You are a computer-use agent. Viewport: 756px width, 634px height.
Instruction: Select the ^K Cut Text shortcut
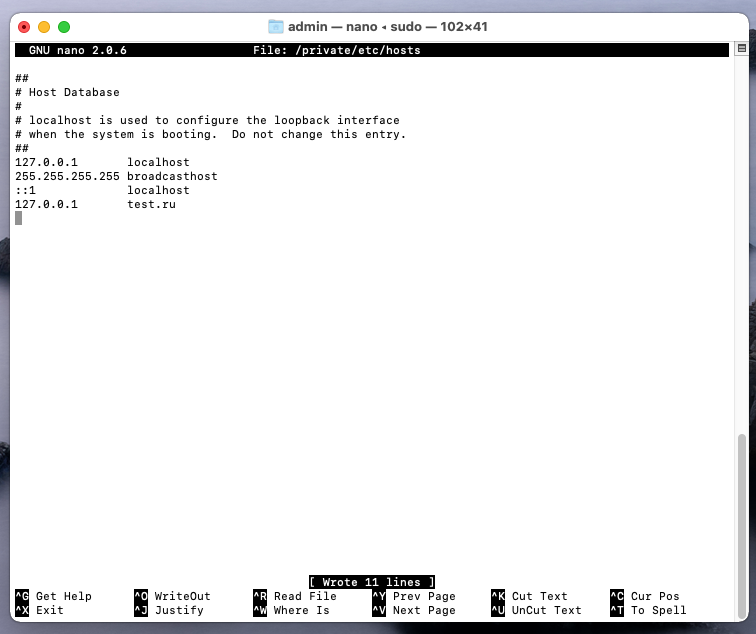click(529, 596)
